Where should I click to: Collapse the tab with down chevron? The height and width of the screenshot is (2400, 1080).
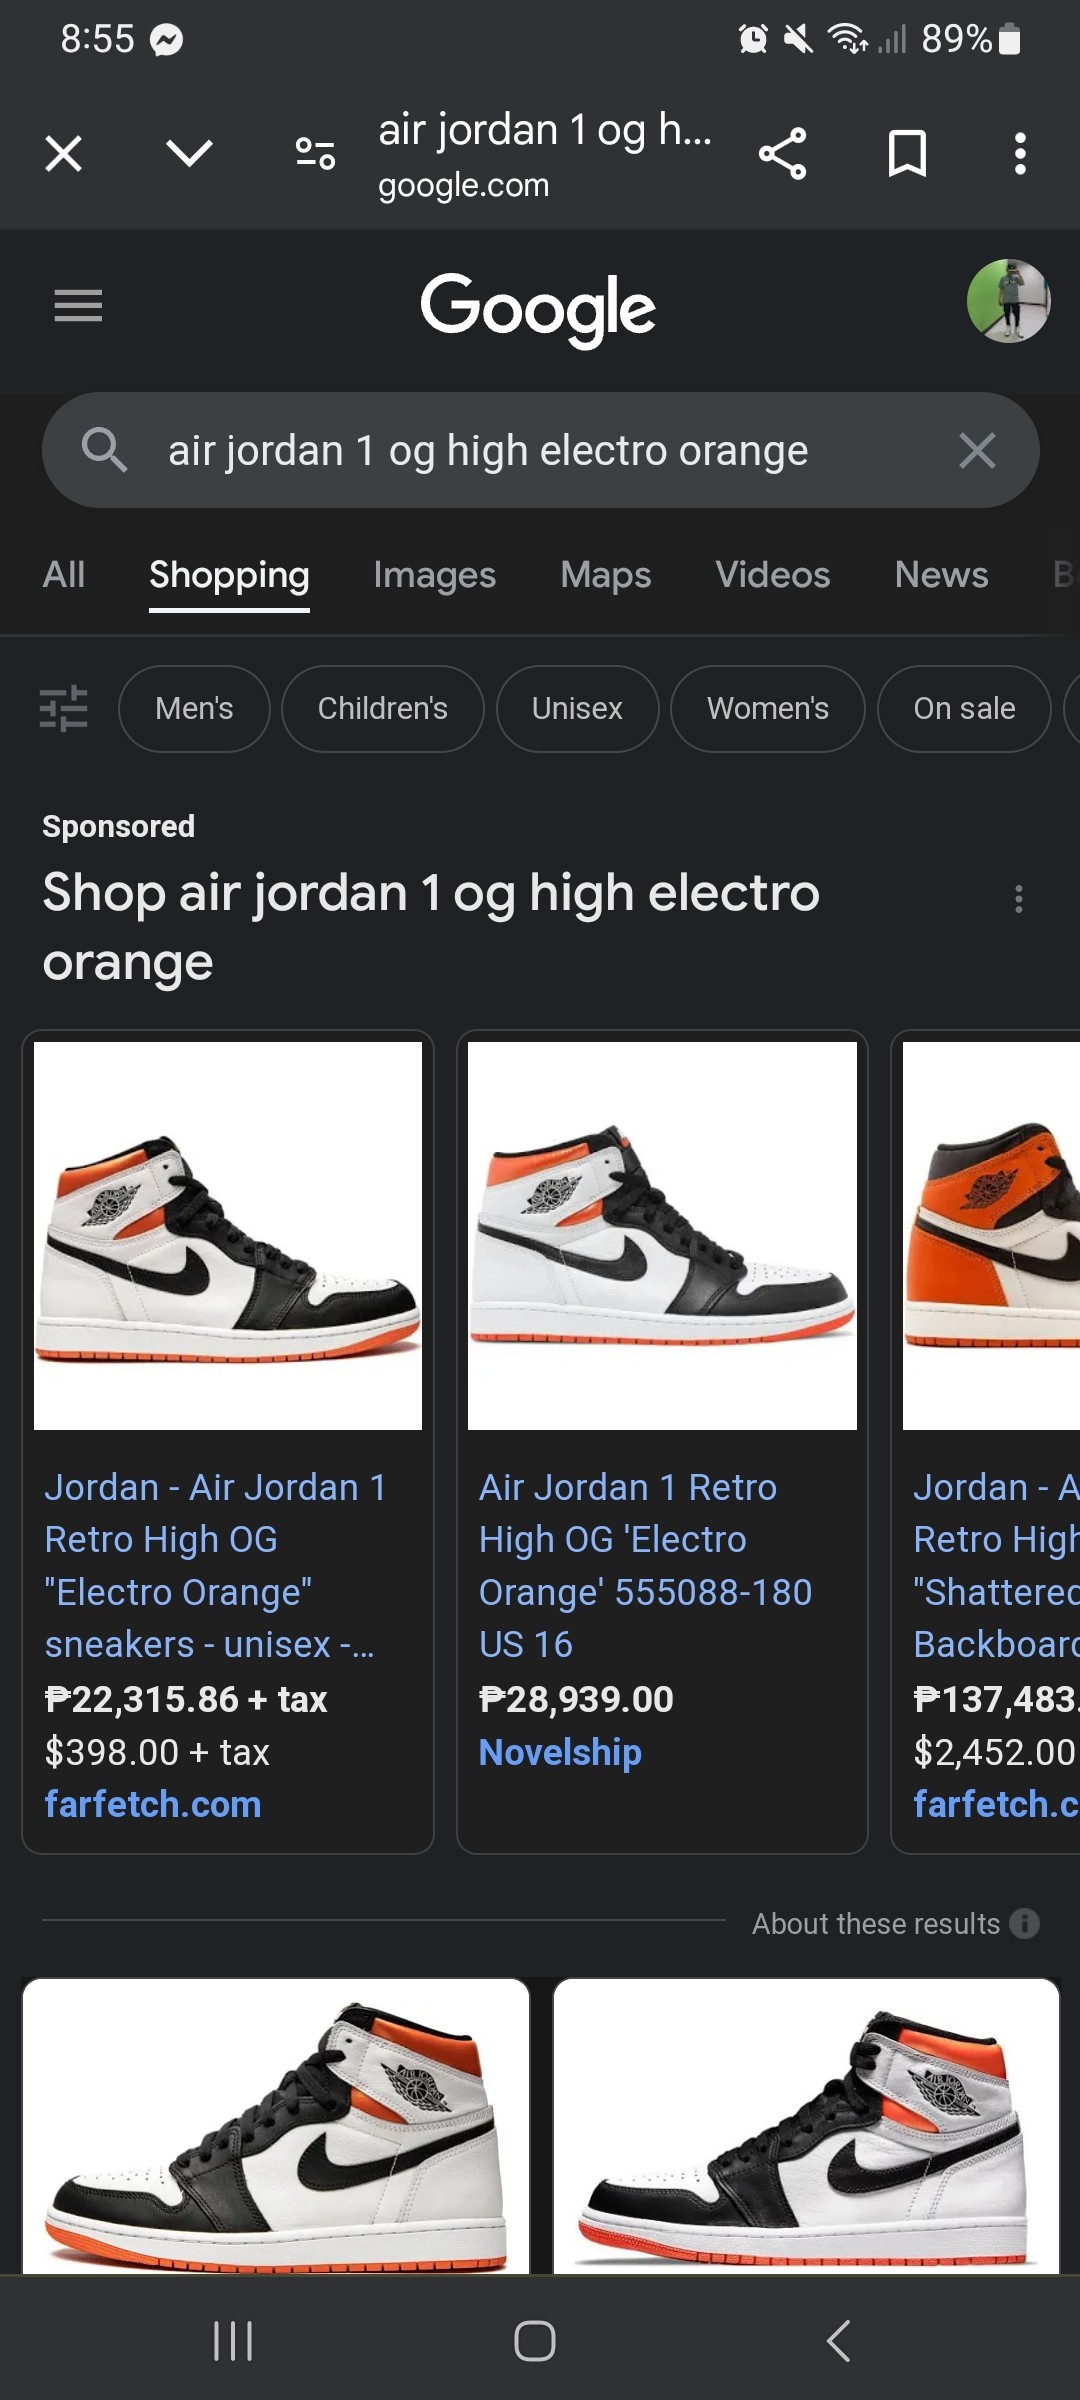pyautogui.click(x=189, y=154)
